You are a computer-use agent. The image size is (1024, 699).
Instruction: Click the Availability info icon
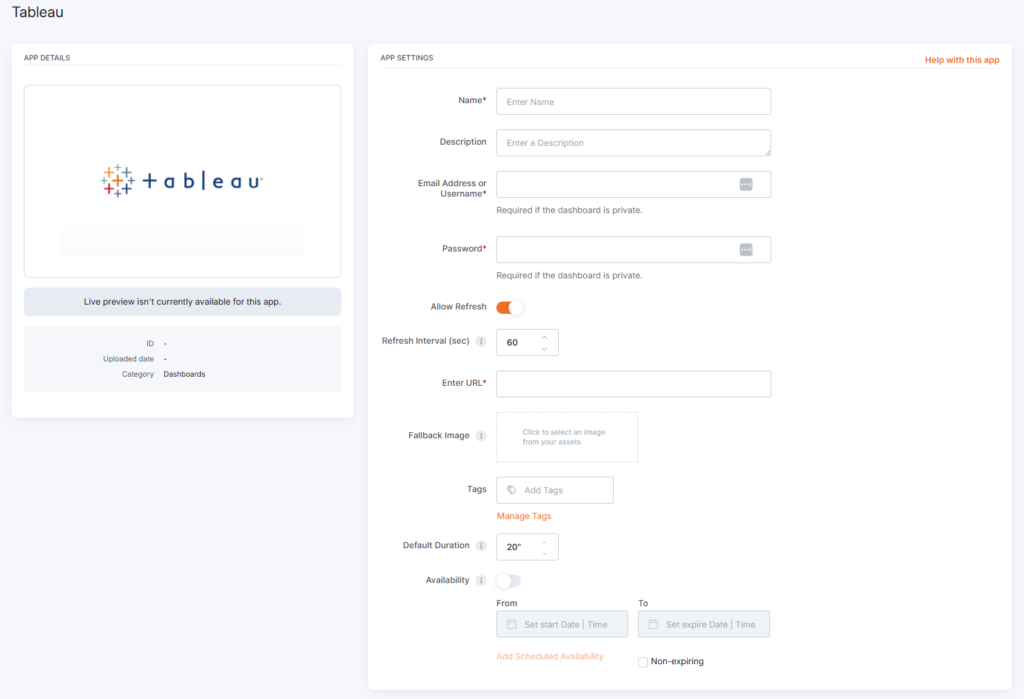(x=481, y=581)
